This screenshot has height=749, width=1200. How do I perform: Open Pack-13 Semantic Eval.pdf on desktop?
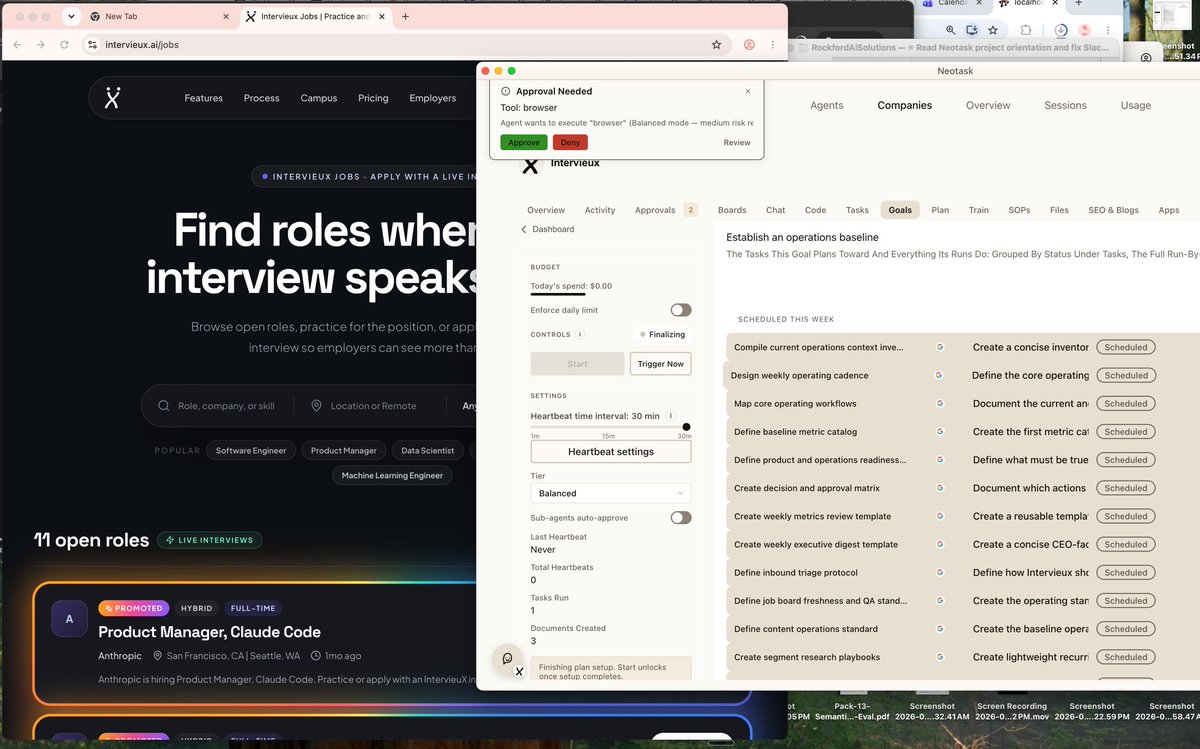tap(853, 711)
